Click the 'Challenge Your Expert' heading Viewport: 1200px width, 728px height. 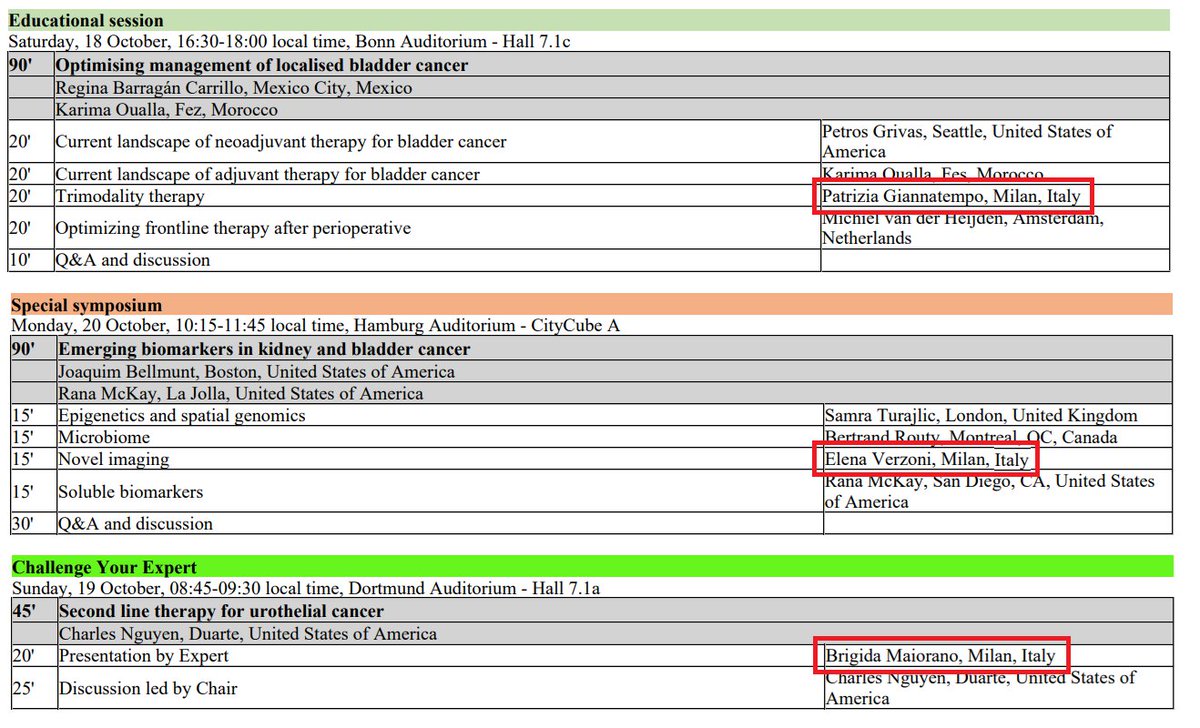pos(104,568)
